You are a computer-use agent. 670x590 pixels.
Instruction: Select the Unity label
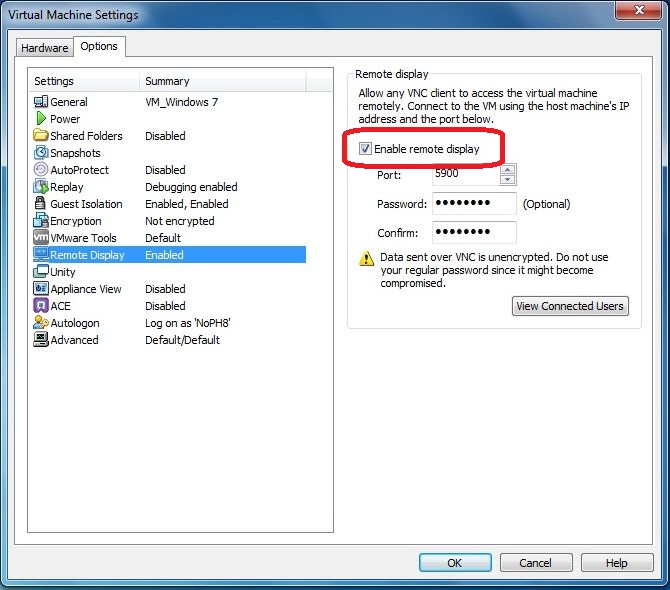click(x=63, y=272)
